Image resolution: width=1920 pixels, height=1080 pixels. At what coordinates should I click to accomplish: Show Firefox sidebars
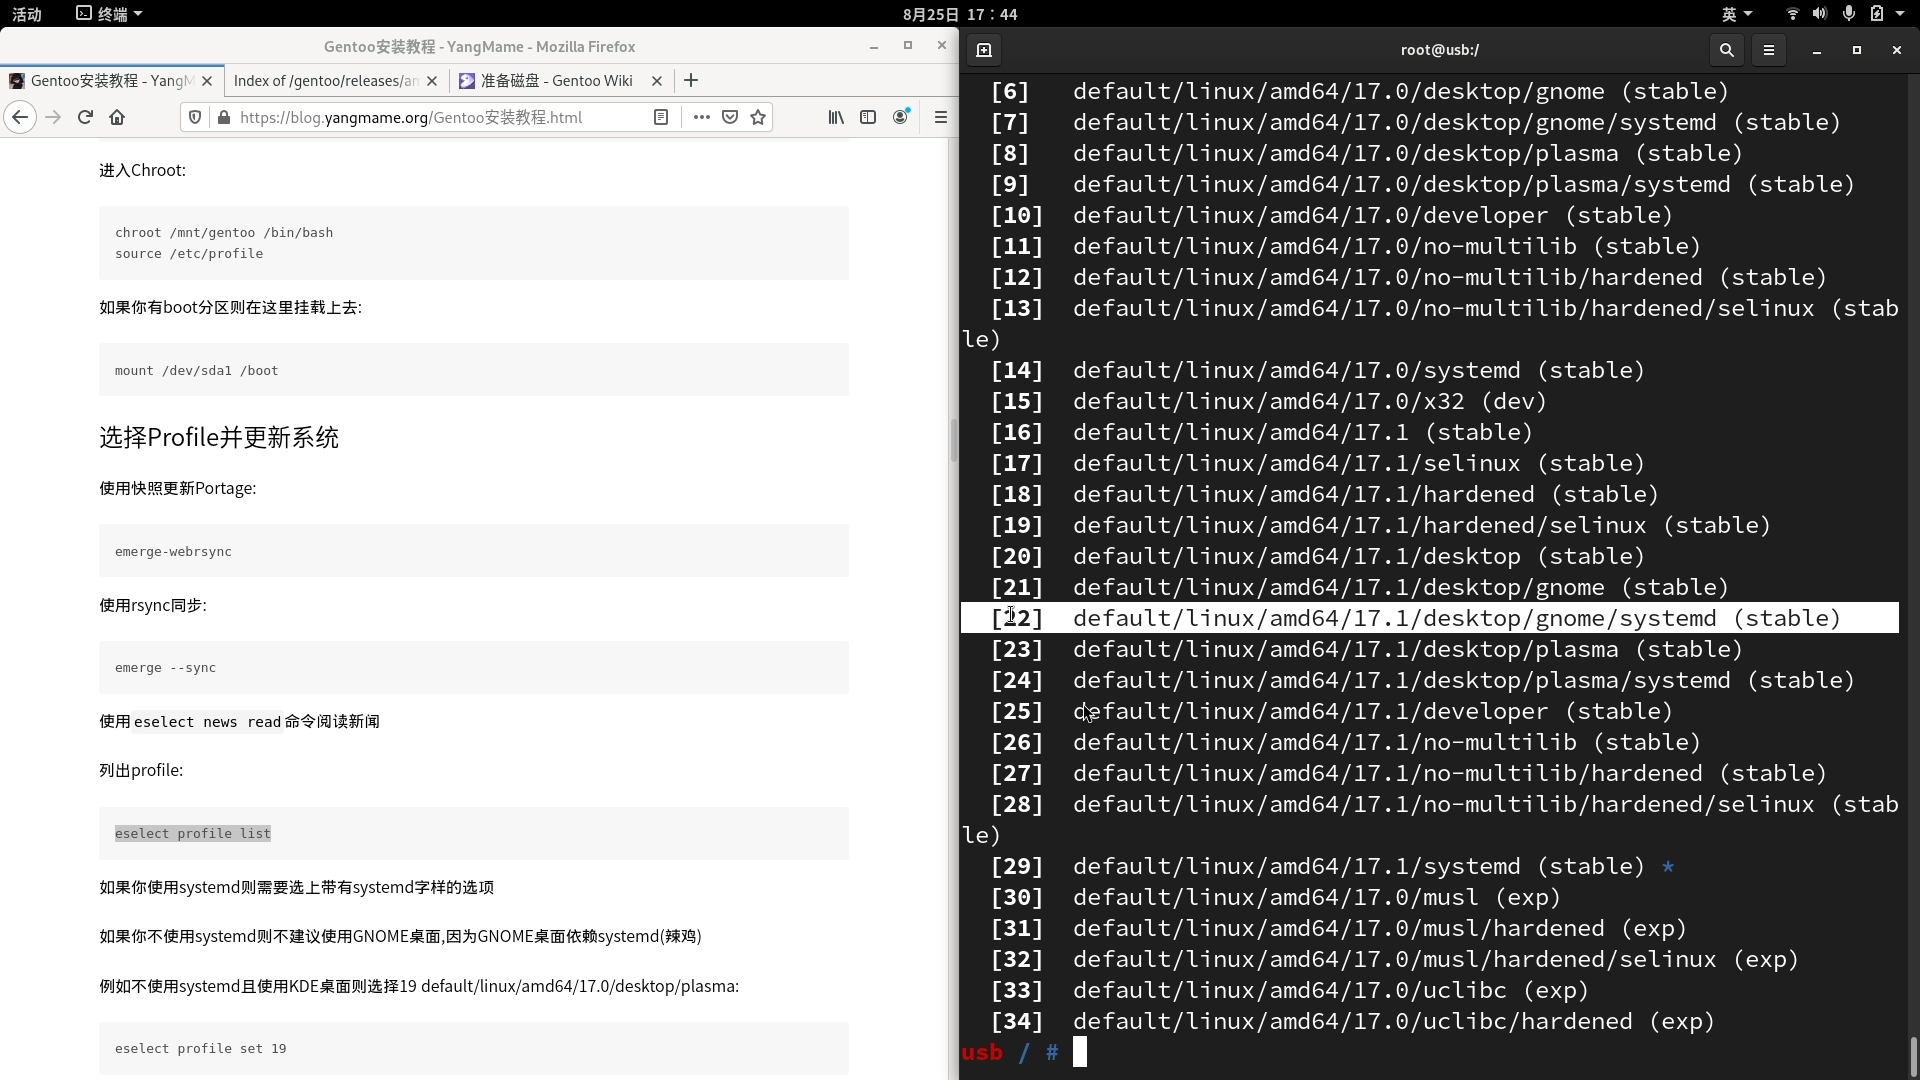tap(868, 117)
